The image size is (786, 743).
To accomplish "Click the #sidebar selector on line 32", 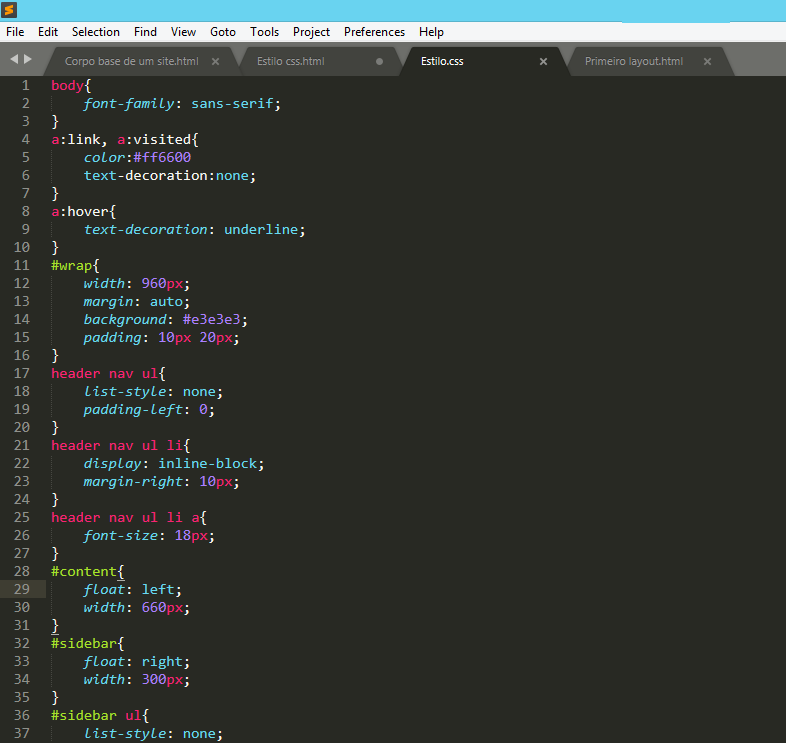I will (x=84, y=643).
